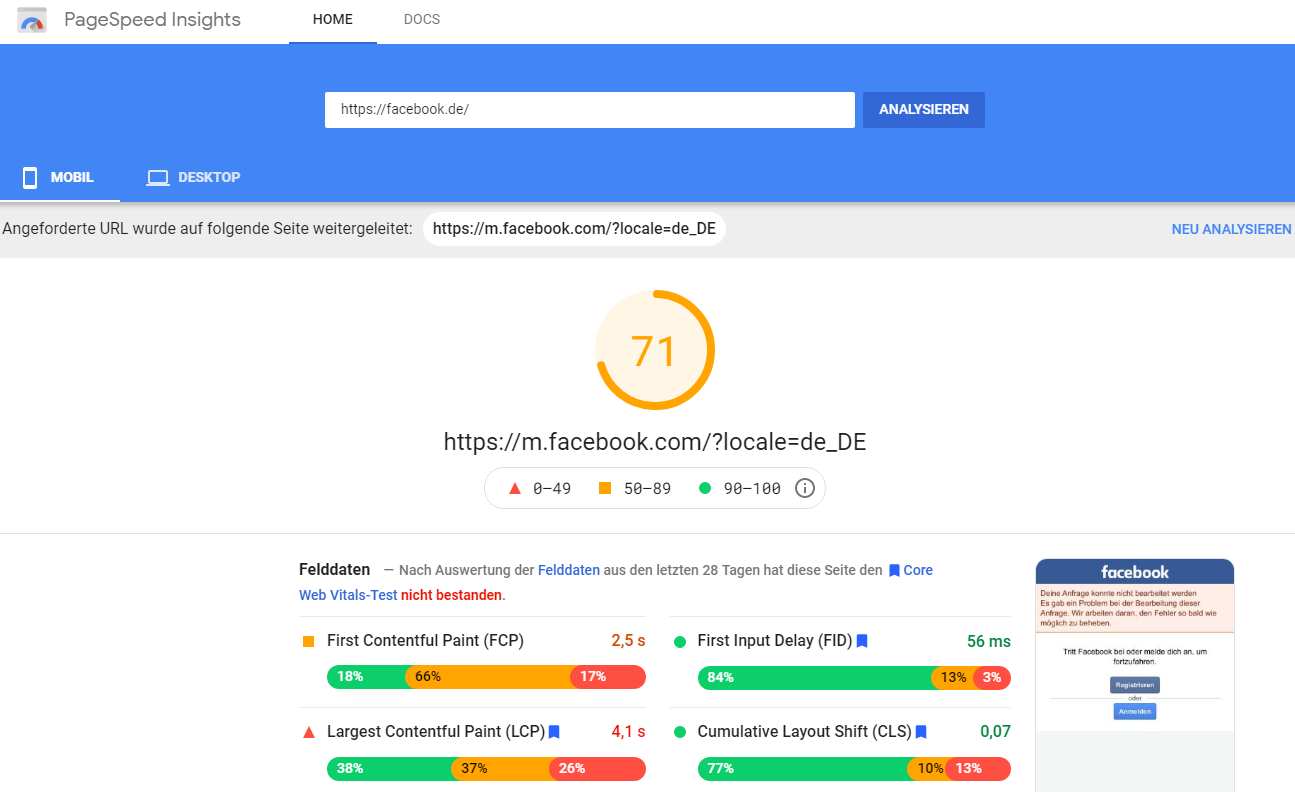Screen dimensions: 1295x792
Task: Click the green dot before First Input Delay
Action: click(680, 641)
